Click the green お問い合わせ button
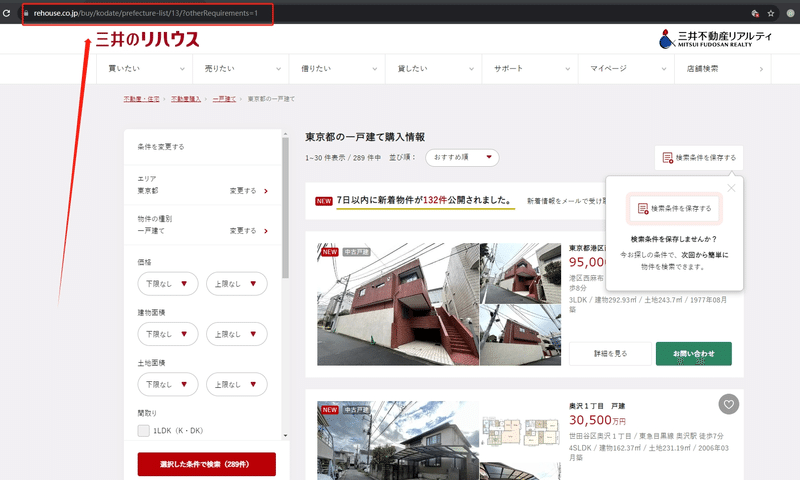This screenshot has width=800, height=480. tap(693, 353)
